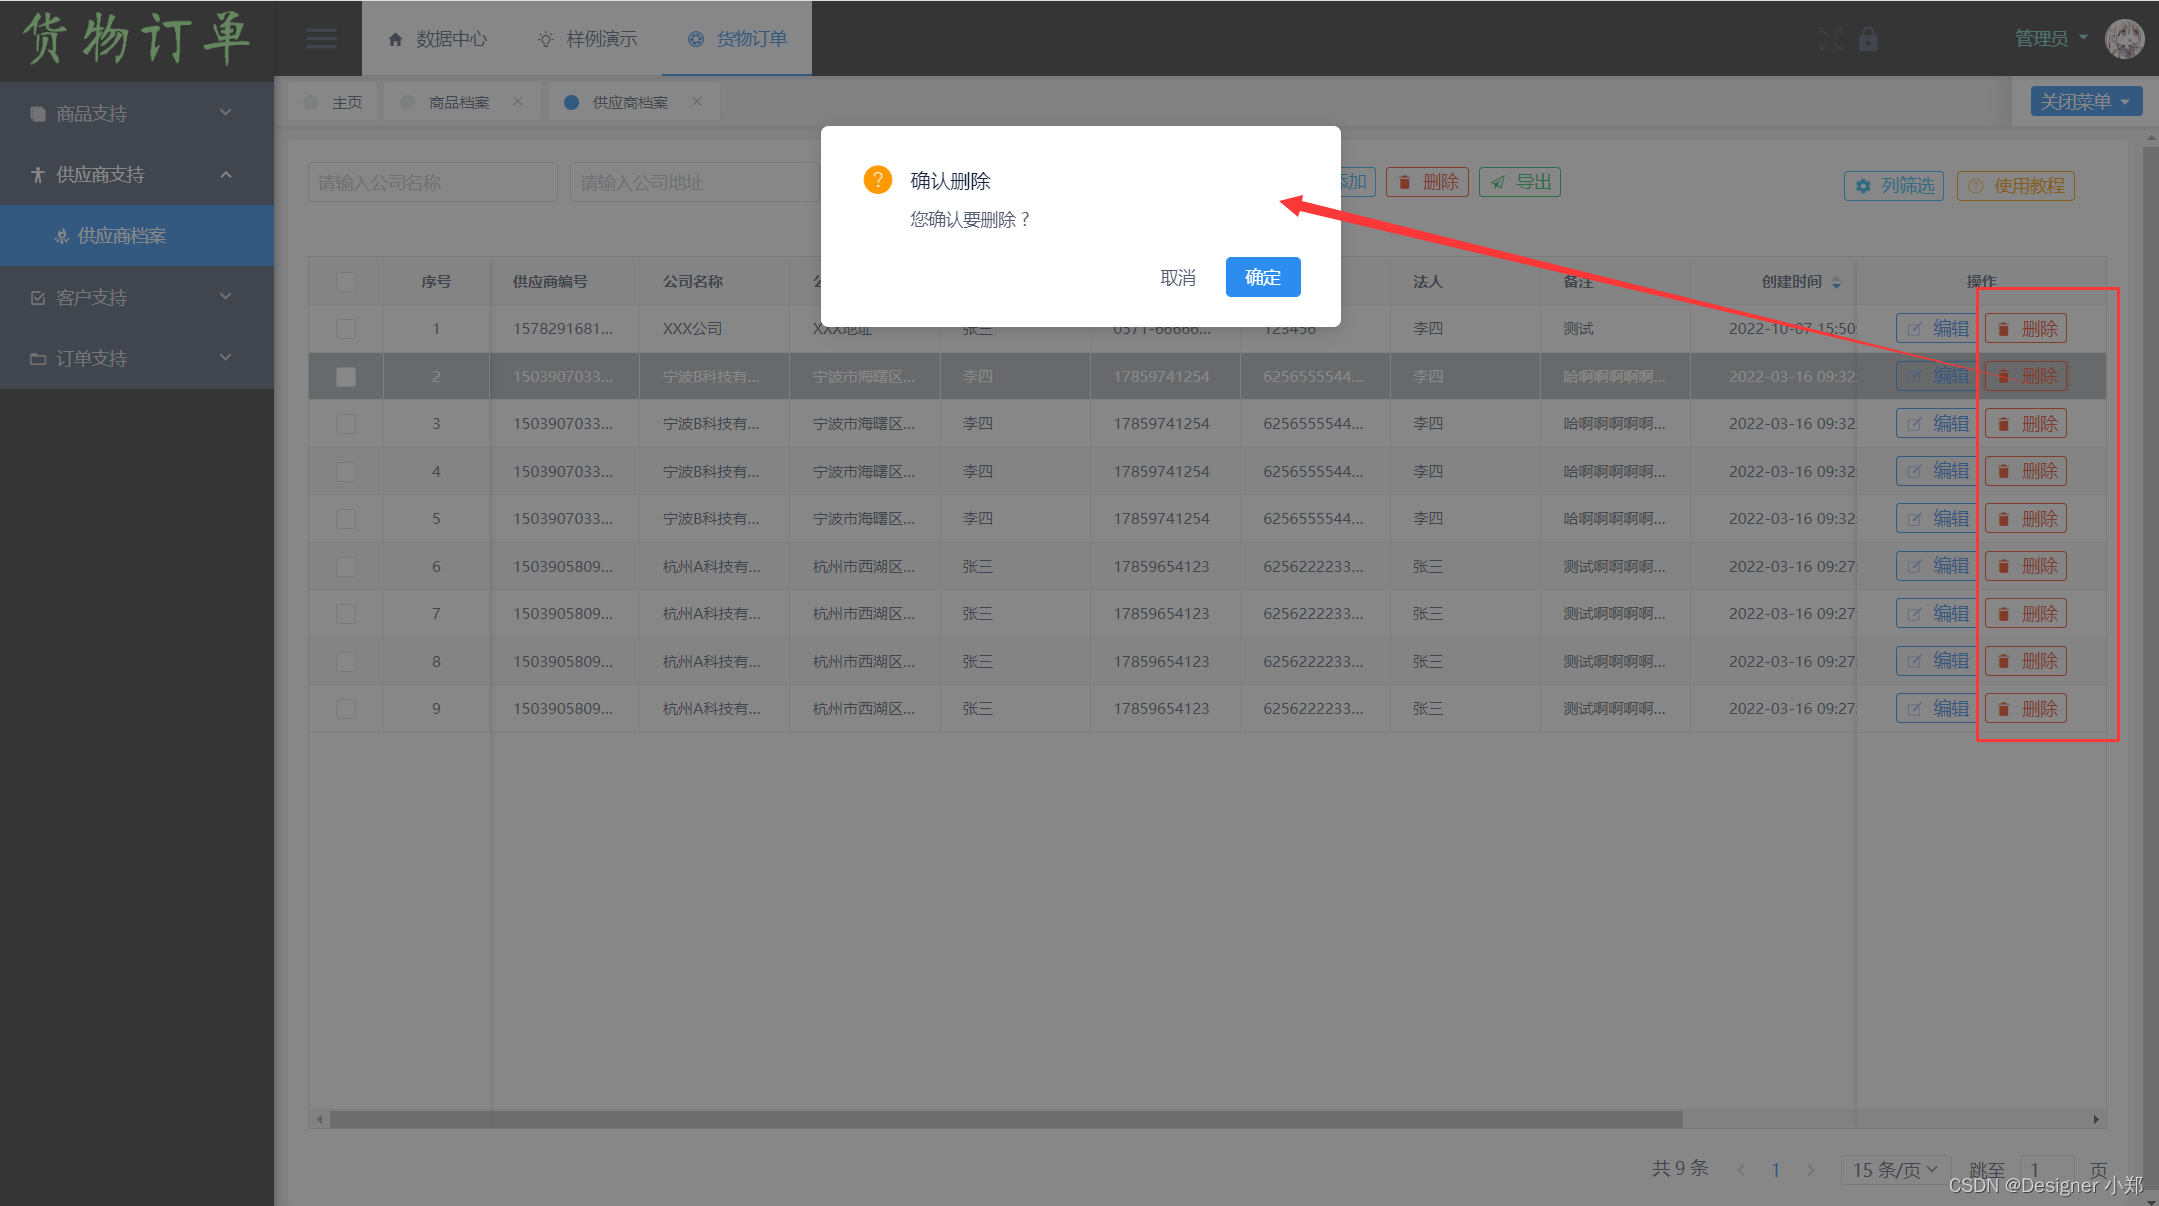This screenshot has height=1206, width=2159.
Task: Open the 关闭菜单 dropdown button
Action: [x=2085, y=102]
